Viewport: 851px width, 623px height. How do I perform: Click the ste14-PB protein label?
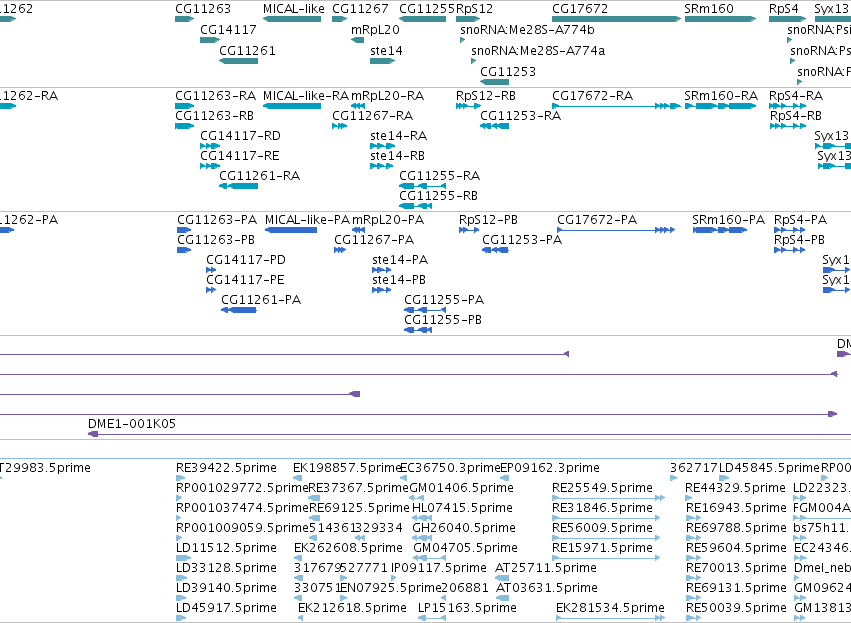(398, 280)
